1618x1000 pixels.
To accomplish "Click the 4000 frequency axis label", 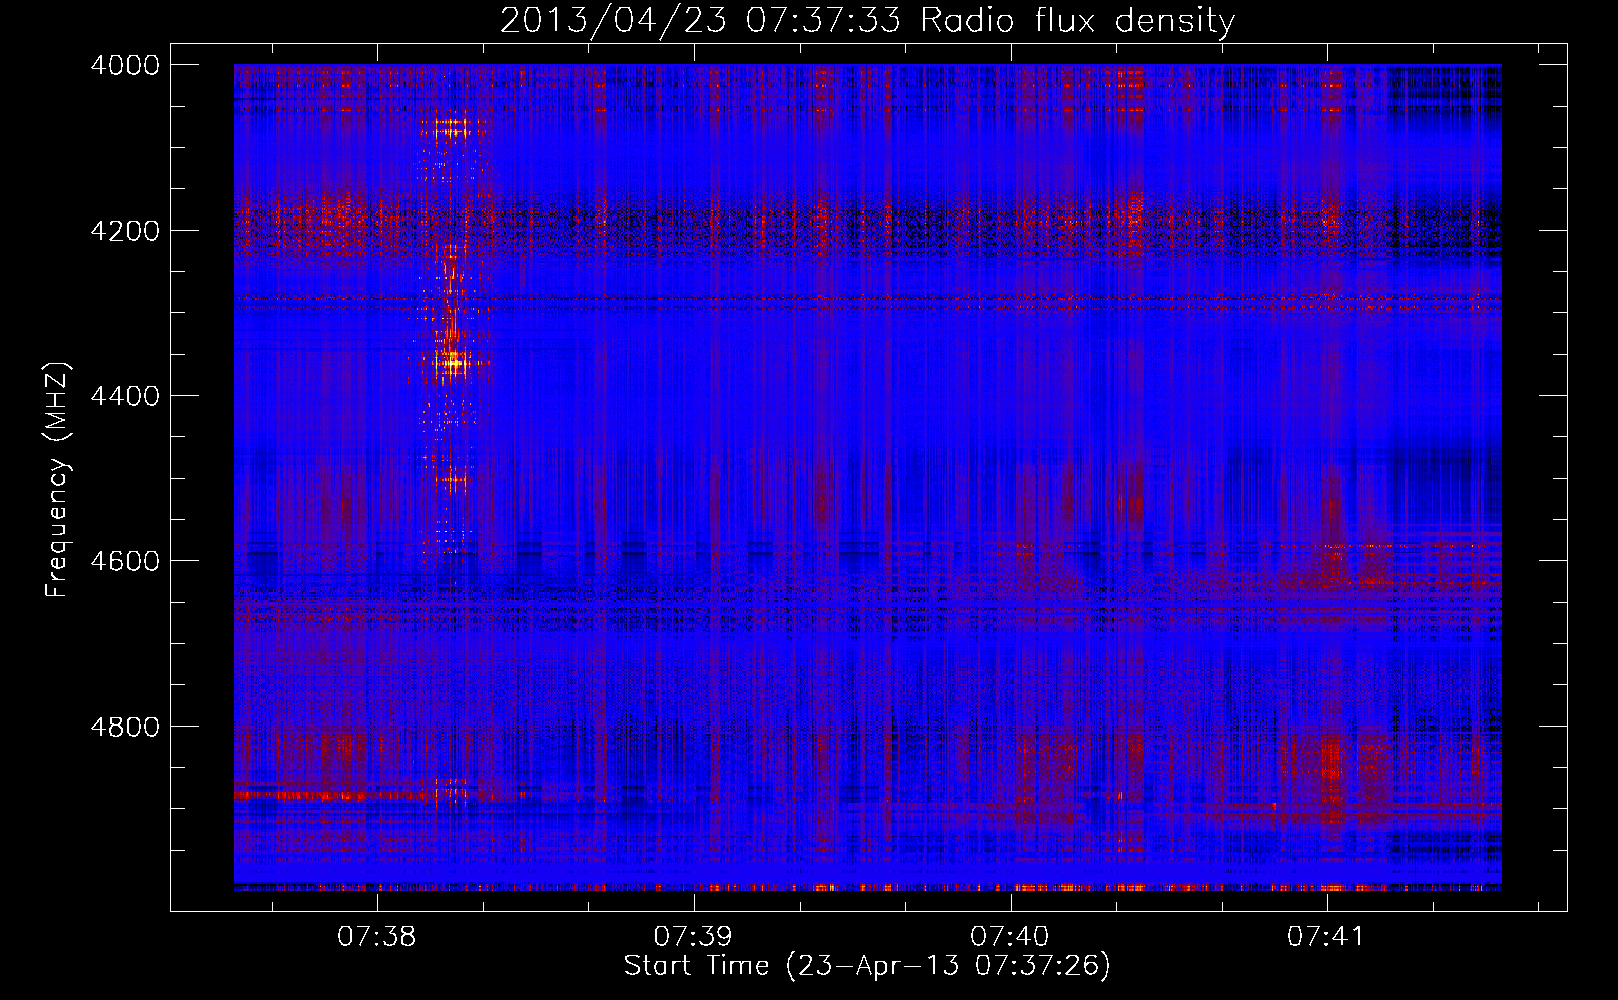I will click(125, 65).
